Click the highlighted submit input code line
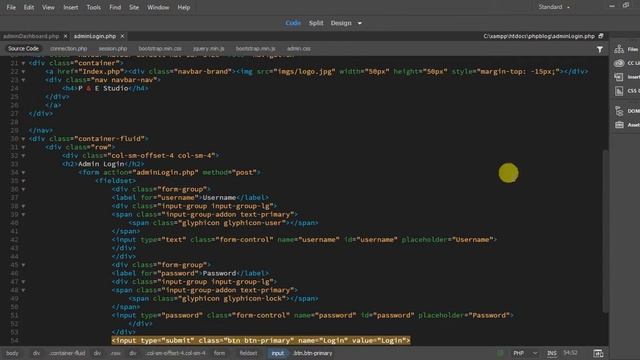Viewport: 640px width, 360px height. (x=261, y=340)
